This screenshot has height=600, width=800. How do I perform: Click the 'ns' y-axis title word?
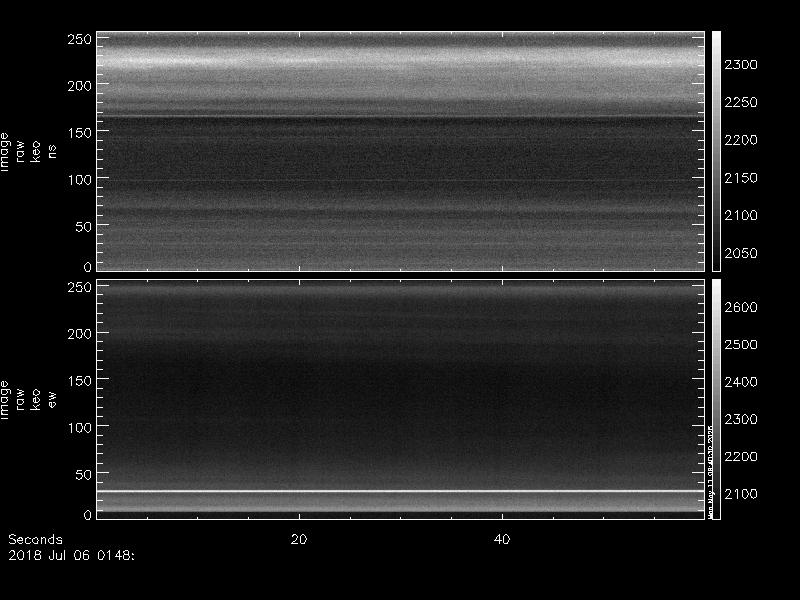pyautogui.click(x=52, y=151)
